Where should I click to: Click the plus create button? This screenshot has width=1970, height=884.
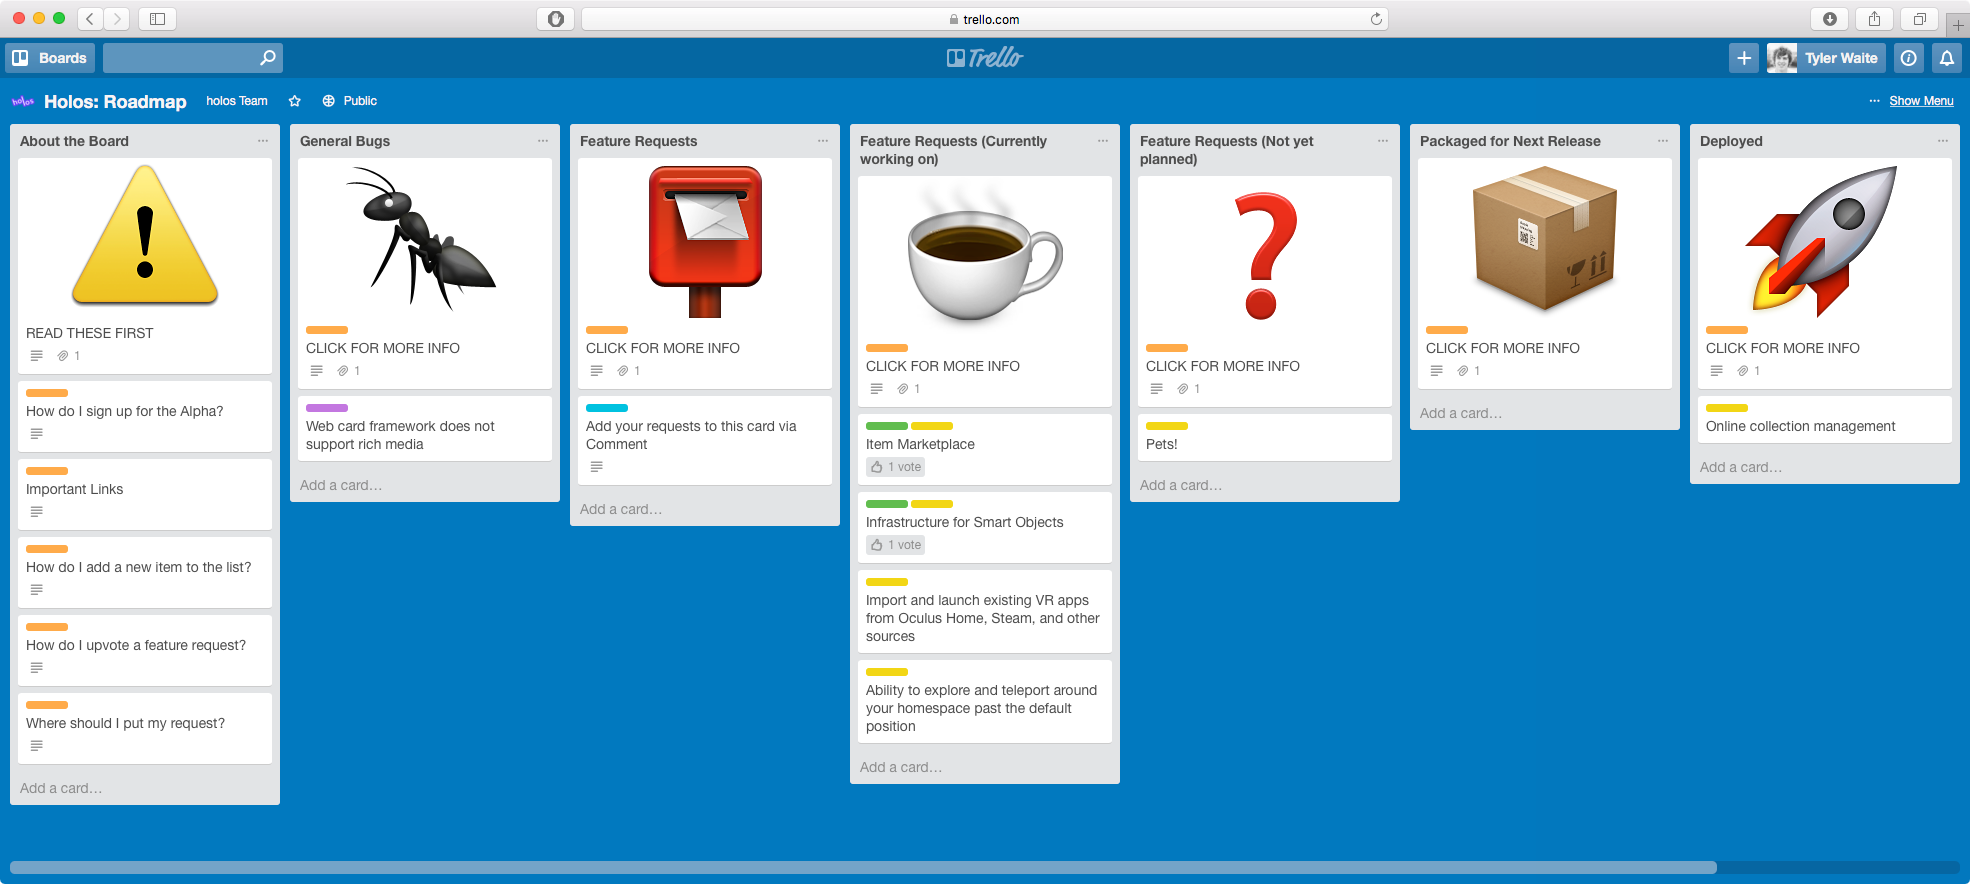(x=1744, y=58)
